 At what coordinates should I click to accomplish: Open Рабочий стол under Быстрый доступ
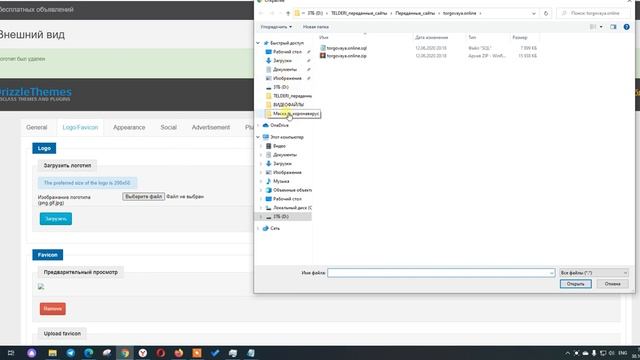coord(287,52)
